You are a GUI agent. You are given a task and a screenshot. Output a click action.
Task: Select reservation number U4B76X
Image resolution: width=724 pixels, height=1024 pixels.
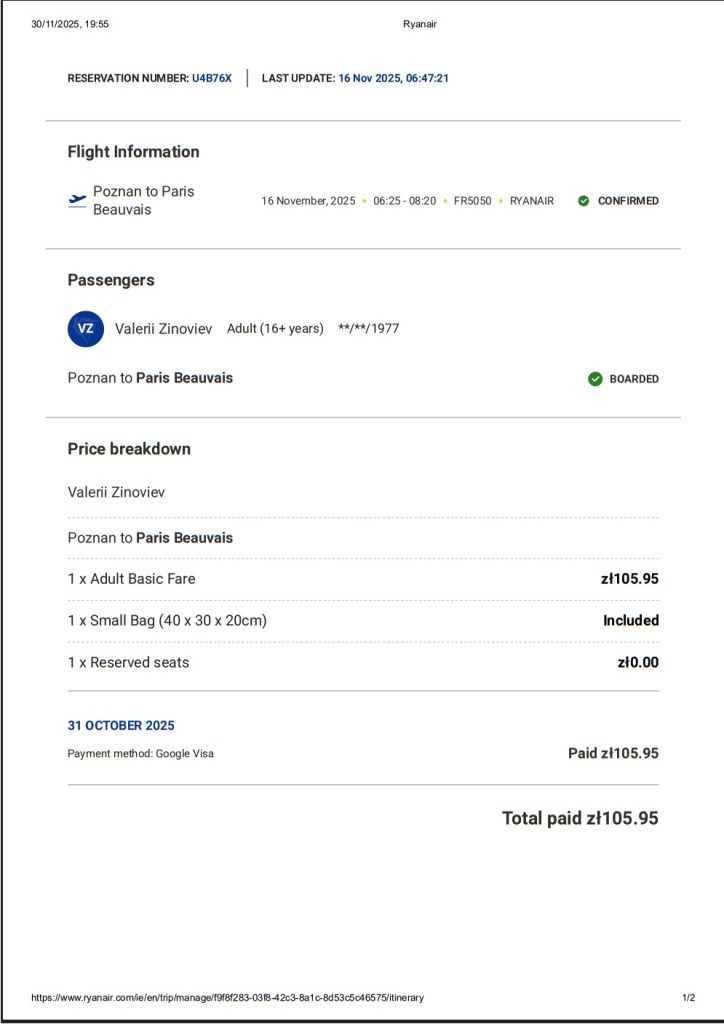tap(212, 78)
